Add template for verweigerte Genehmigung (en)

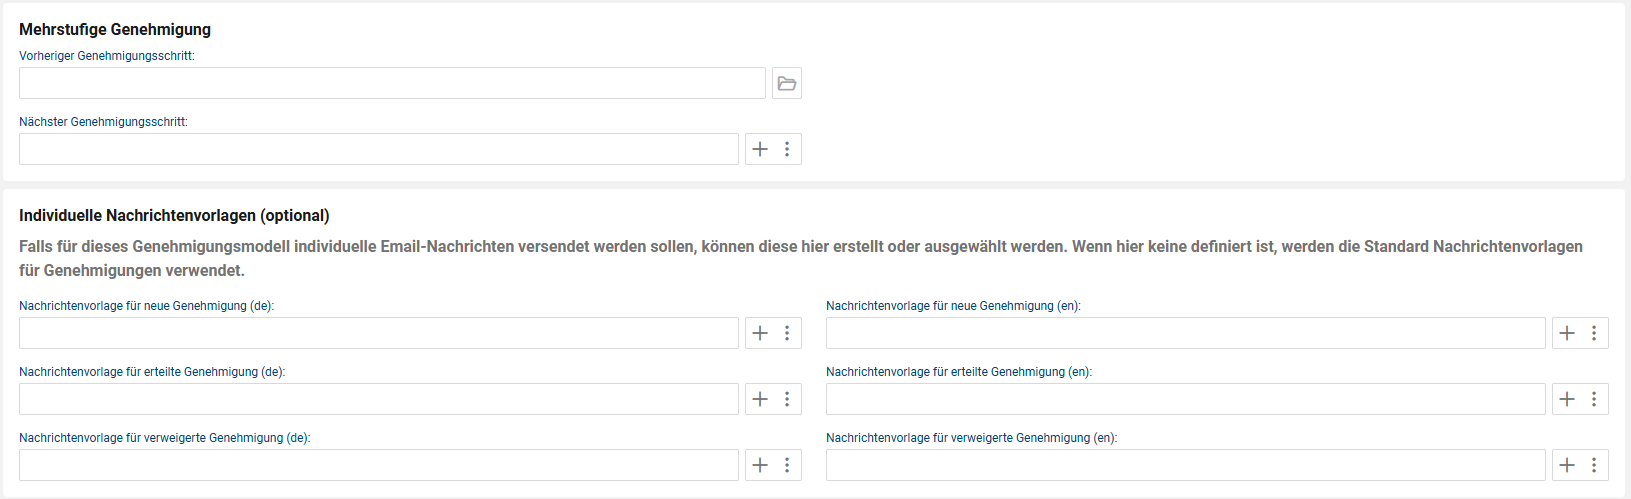(1567, 465)
